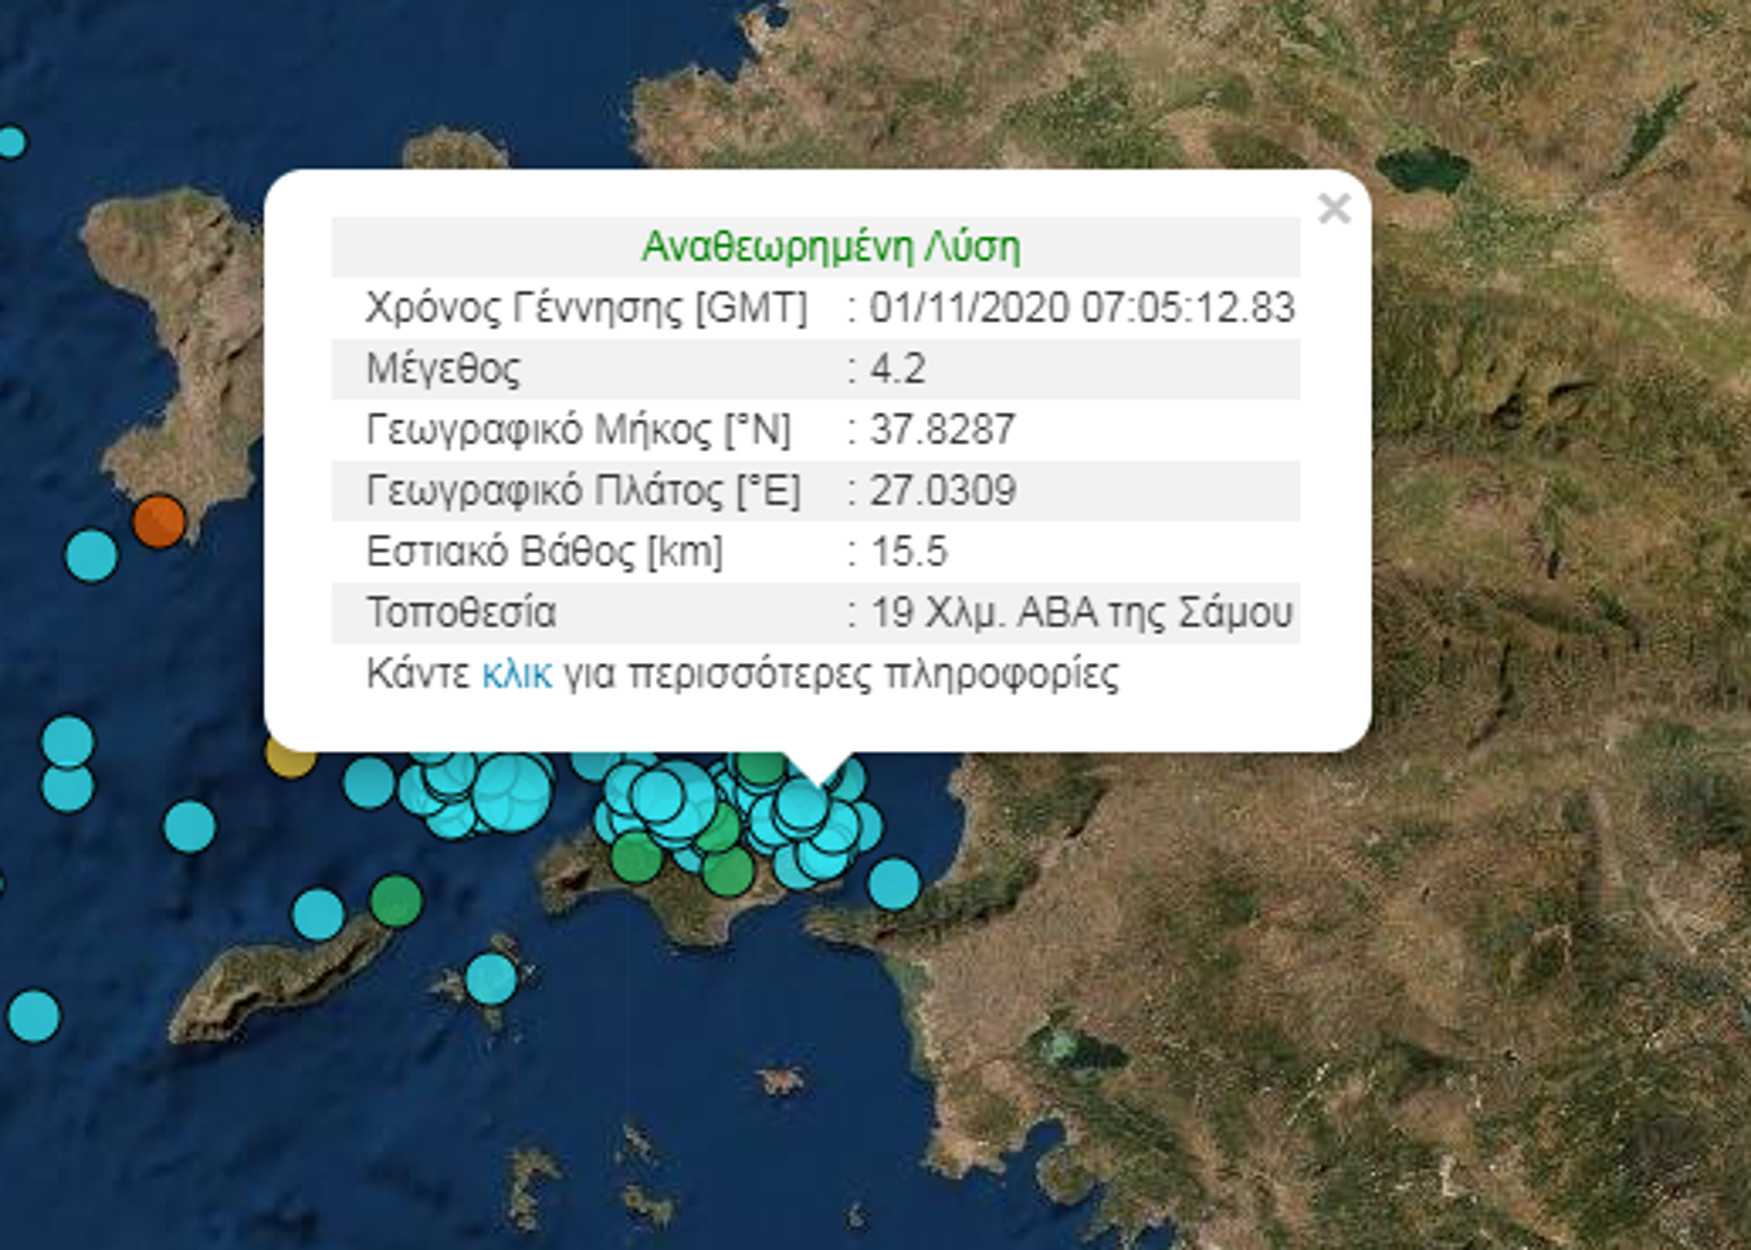Select cyan marker touching the lone green marker
1751x1250 pixels.
click(x=318, y=914)
